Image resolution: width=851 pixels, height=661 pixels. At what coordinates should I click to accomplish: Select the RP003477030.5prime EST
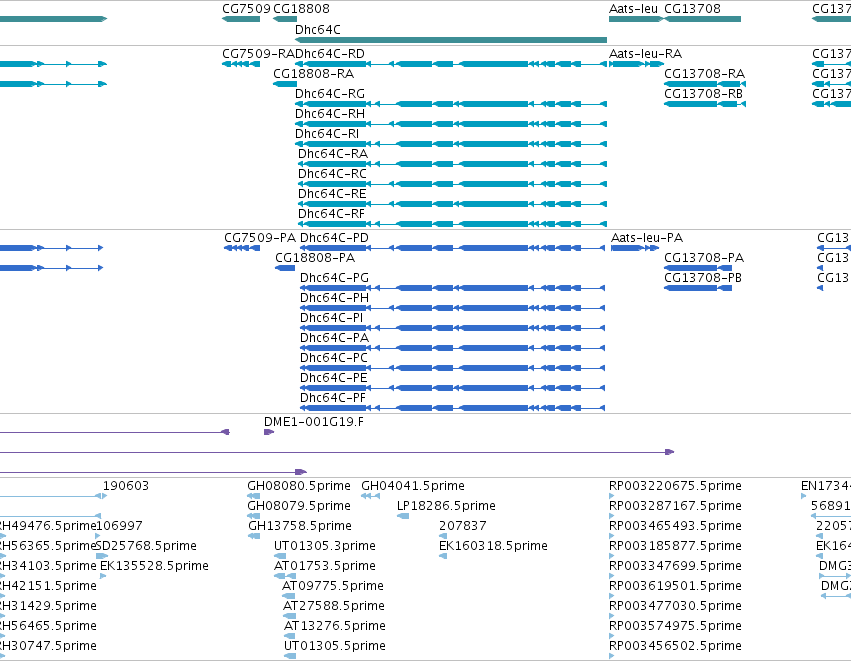[675, 606]
